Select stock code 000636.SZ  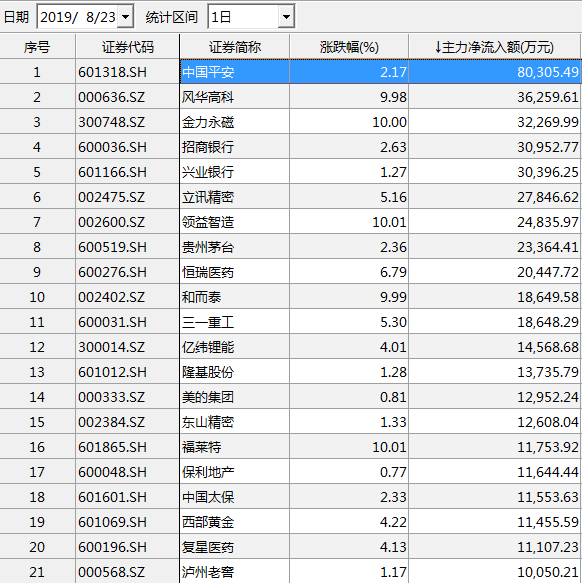(111, 97)
